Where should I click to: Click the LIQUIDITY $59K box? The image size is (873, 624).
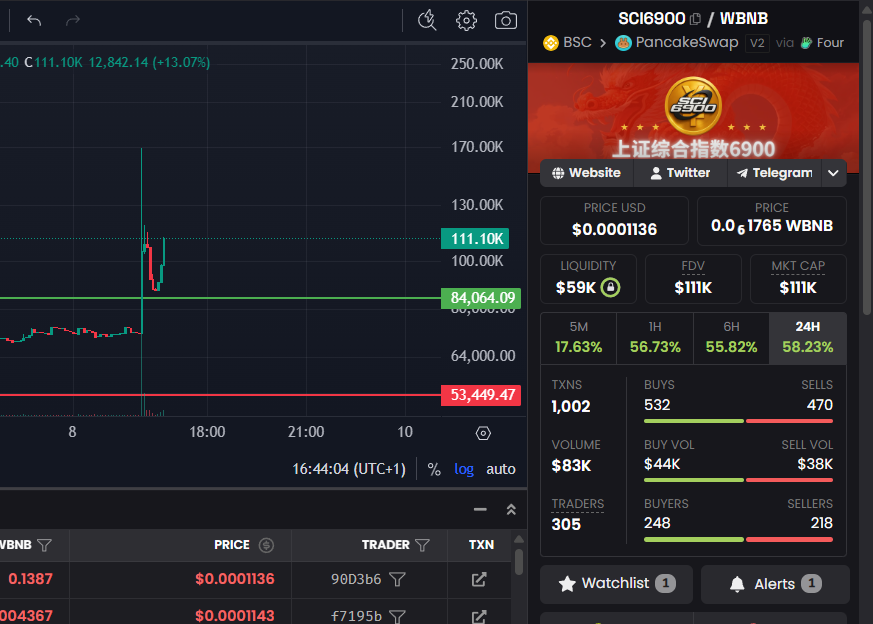(x=588, y=279)
